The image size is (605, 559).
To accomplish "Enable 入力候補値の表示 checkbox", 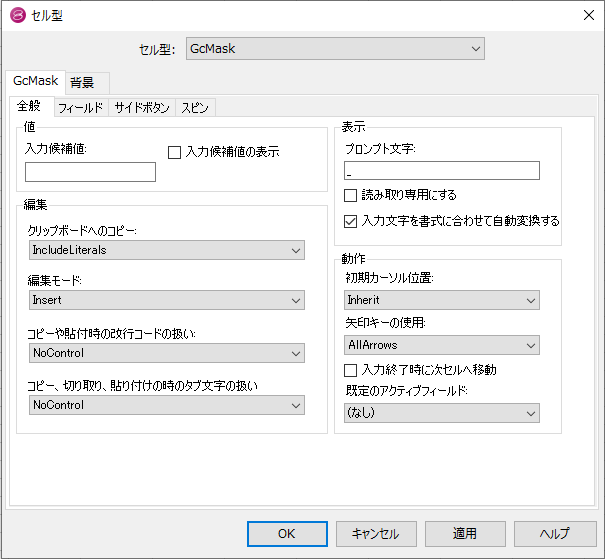I will point(174,152).
